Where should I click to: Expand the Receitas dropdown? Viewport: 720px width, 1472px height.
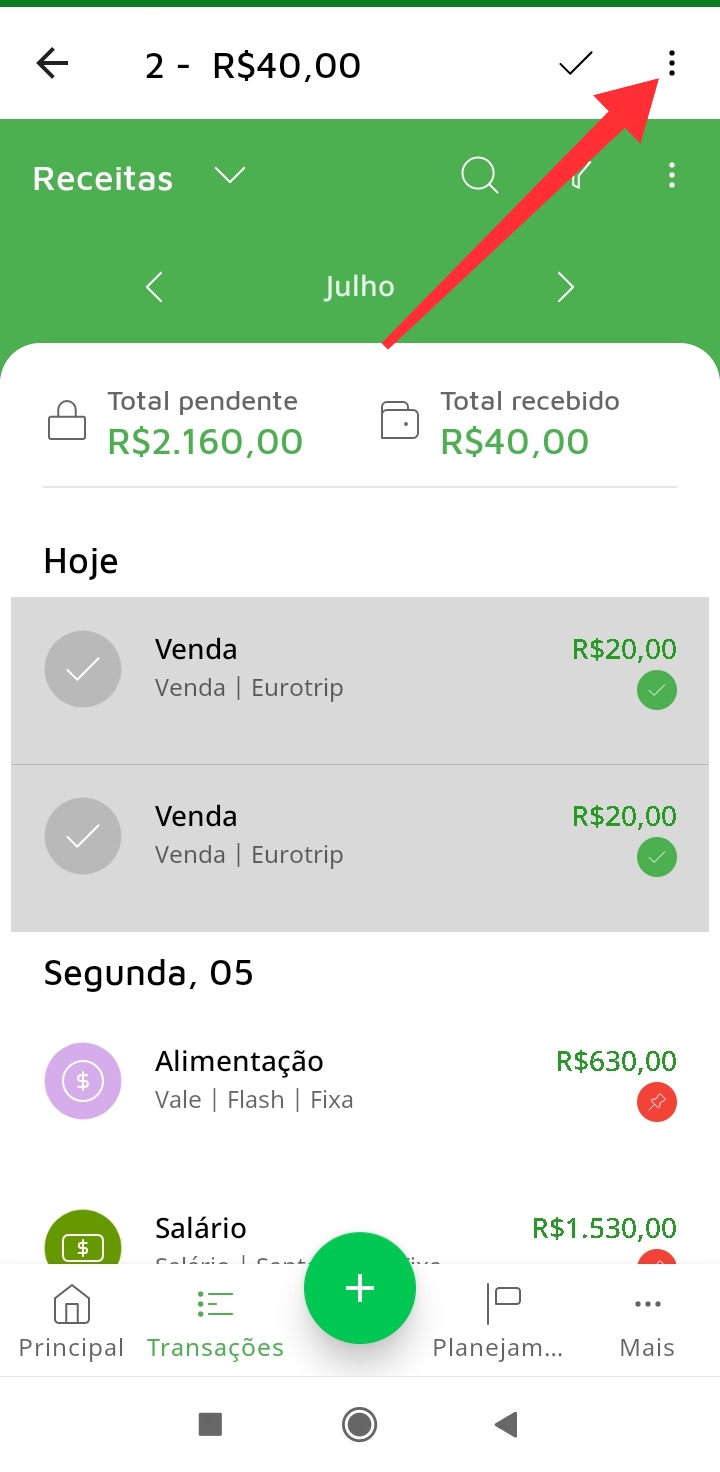pos(230,176)
